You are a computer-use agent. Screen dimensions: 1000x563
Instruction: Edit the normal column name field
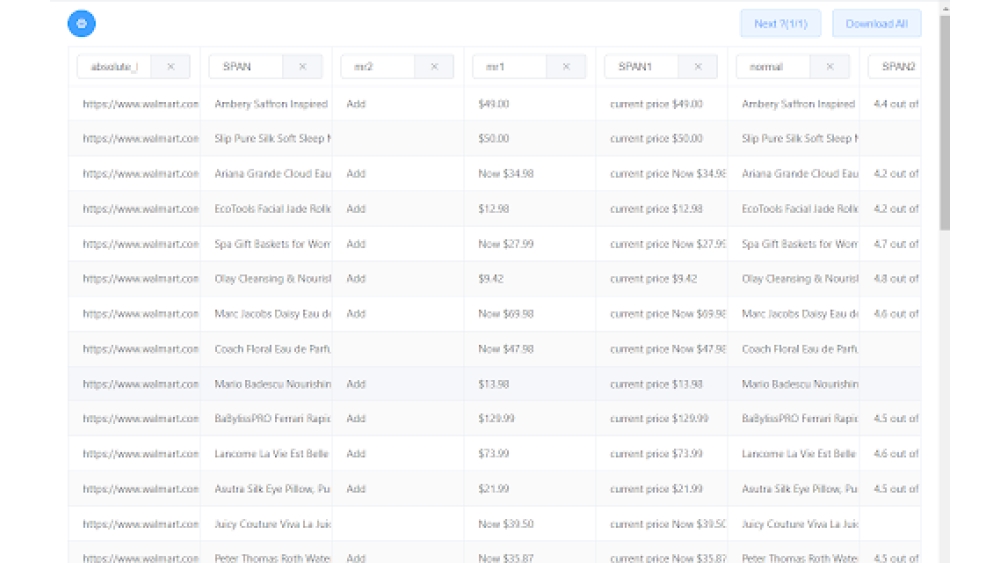point(773,66)
